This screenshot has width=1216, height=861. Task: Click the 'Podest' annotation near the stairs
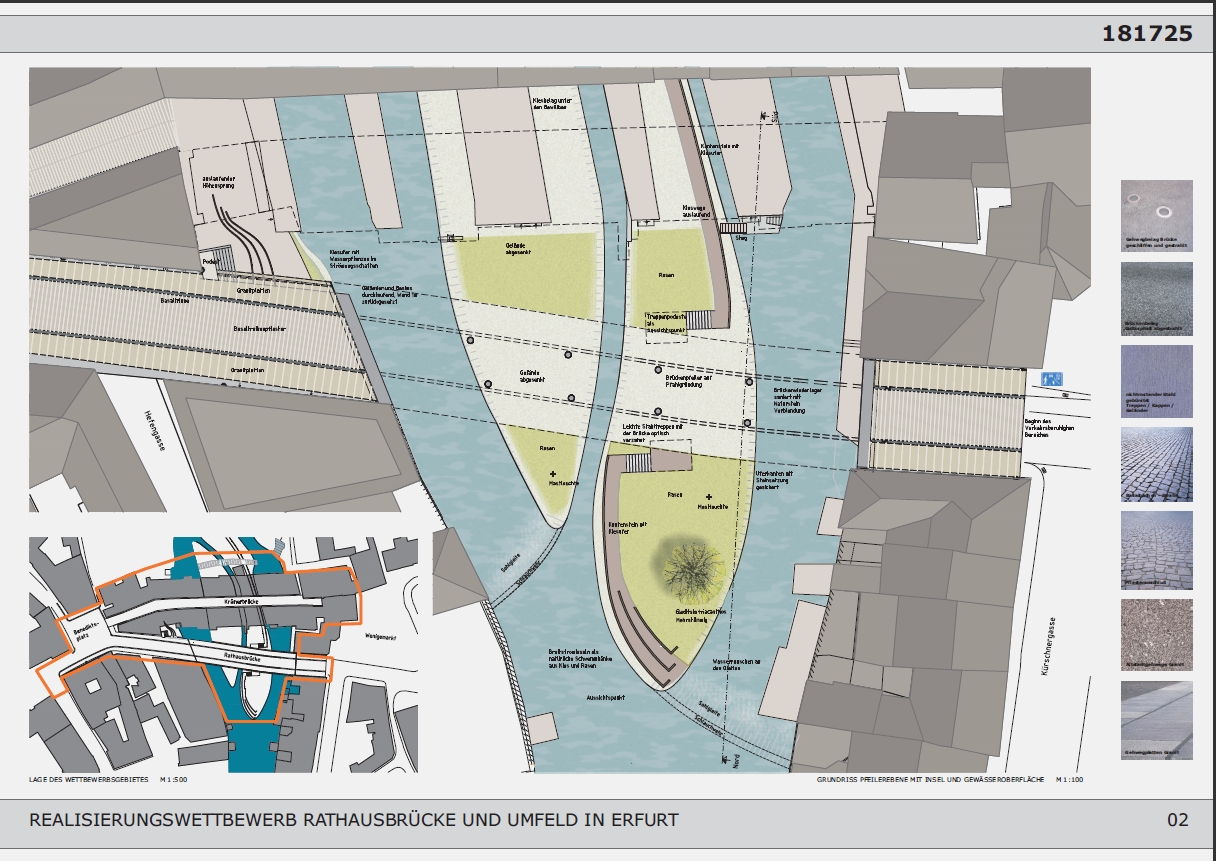pyautogui.click(x=210, y=261)
